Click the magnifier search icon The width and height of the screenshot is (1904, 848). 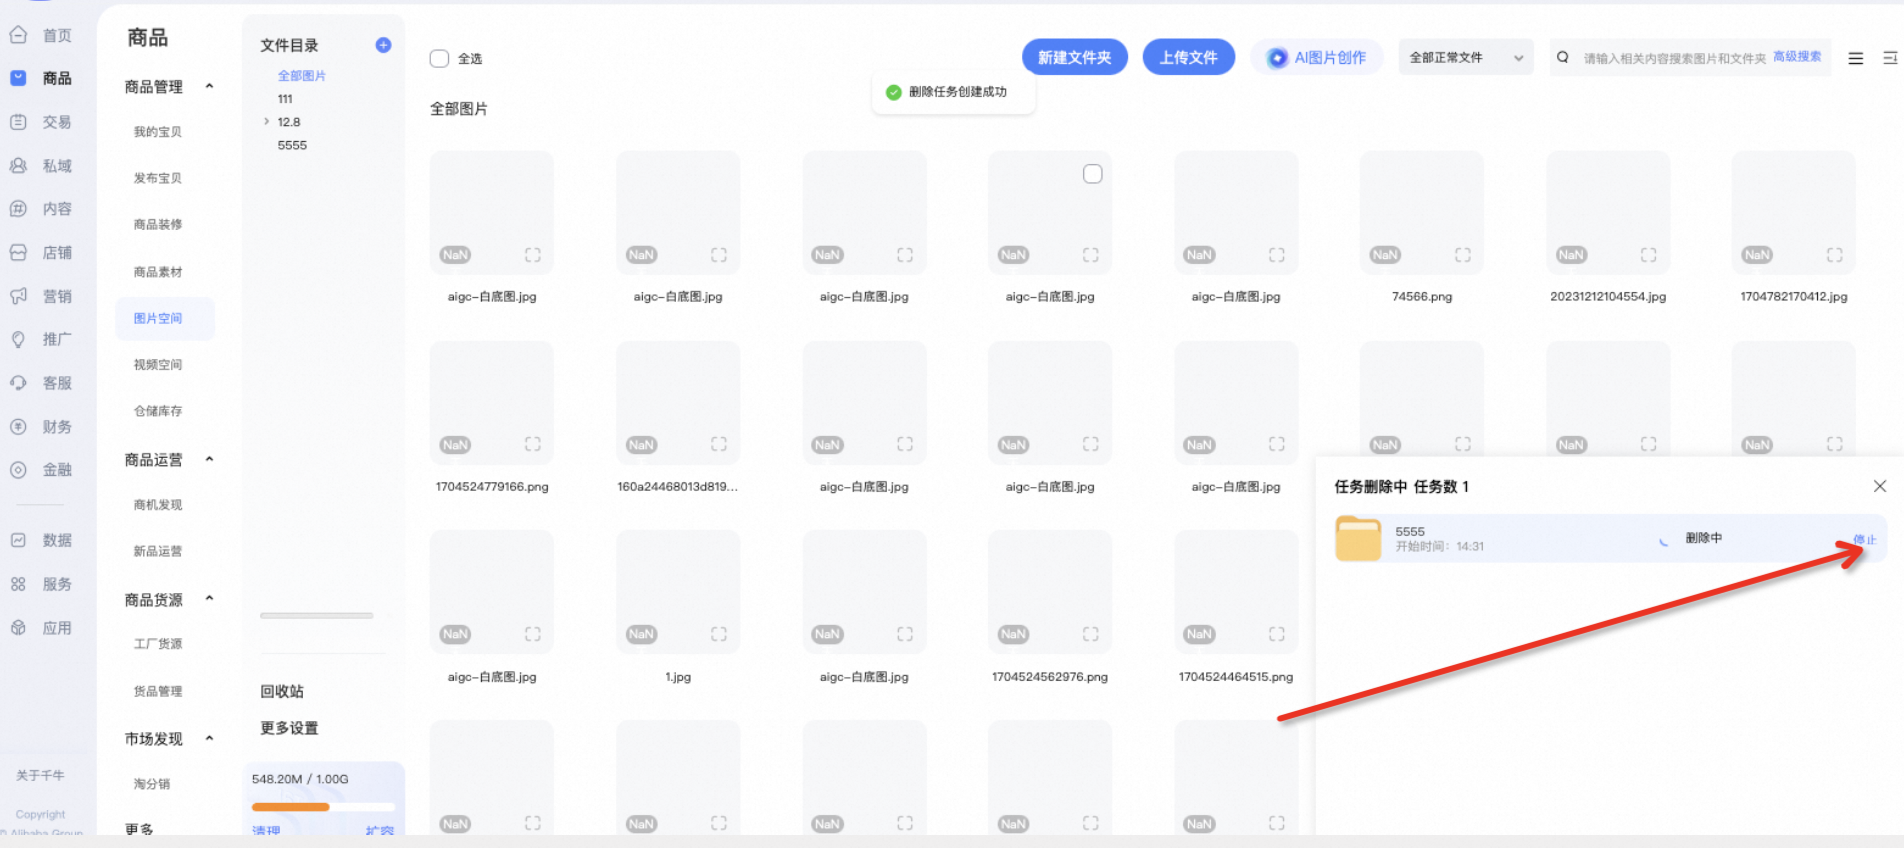click(1563, 57)
